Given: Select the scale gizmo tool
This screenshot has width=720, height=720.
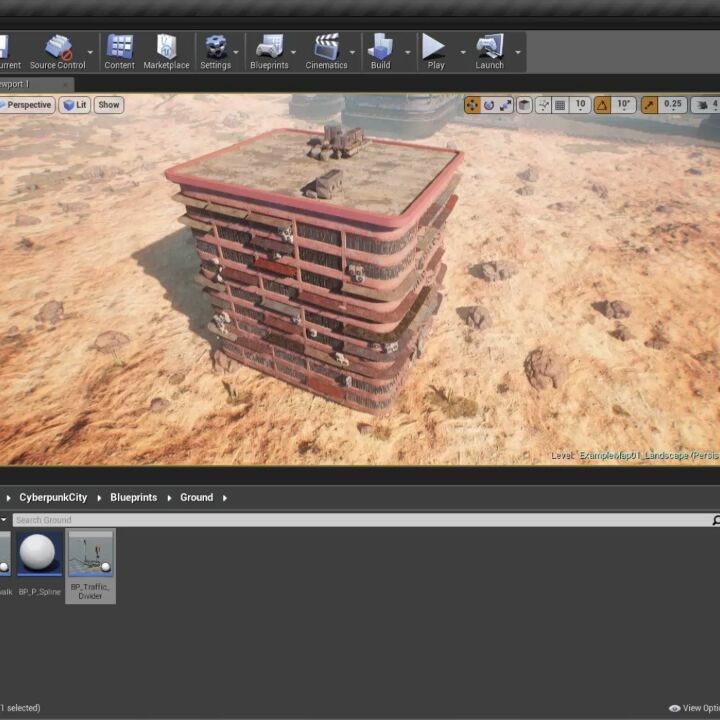Looking at the screenshot, I should [x=506, y=105].
